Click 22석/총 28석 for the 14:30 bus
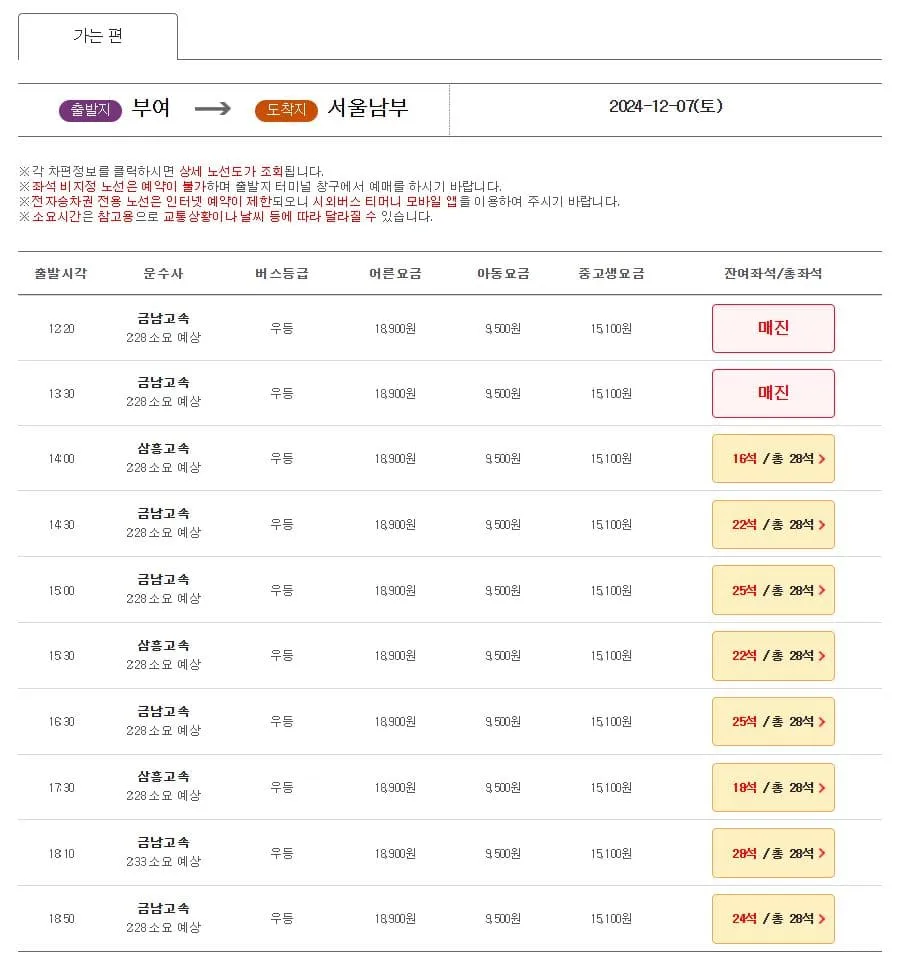 [772, 524]
